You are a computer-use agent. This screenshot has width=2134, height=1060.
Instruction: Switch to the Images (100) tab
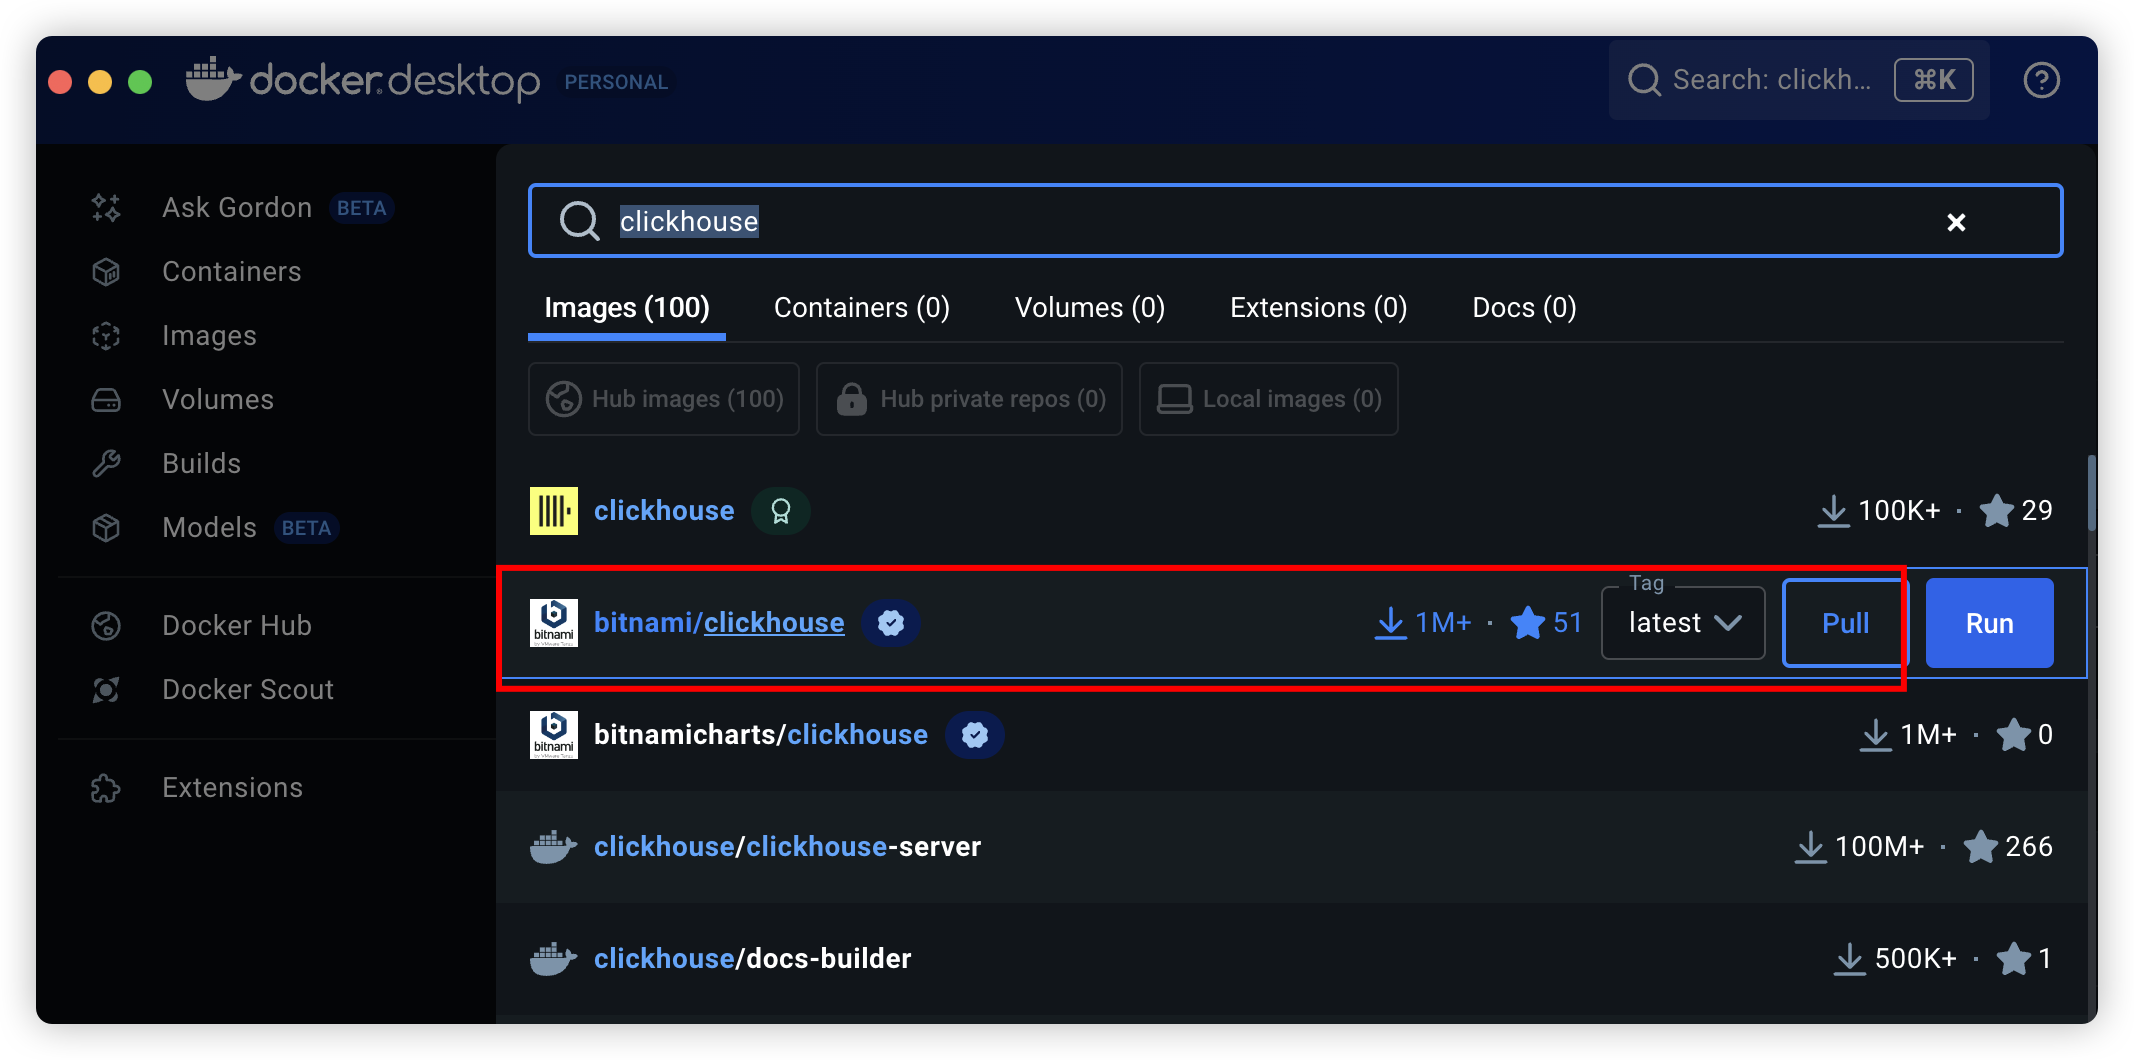tap(627, 307)
